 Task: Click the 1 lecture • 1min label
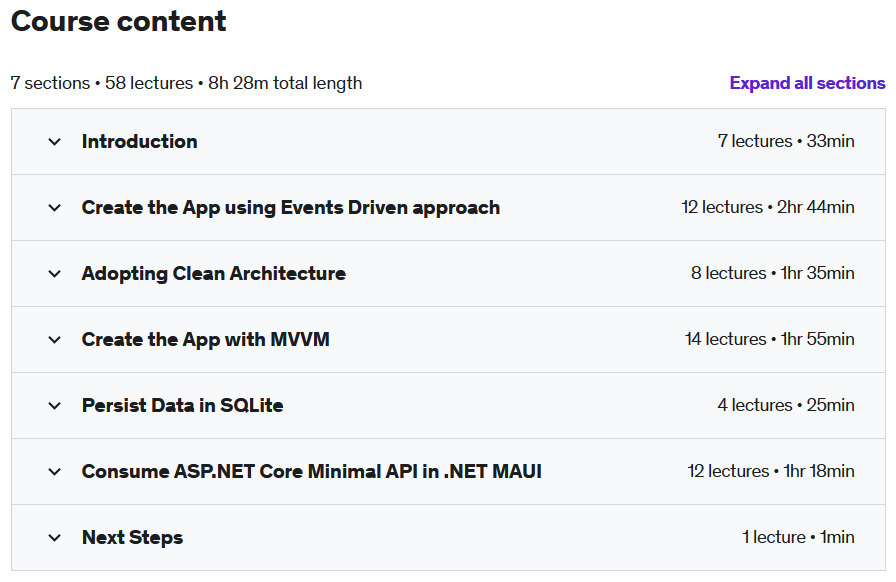[x=798, y=537]
